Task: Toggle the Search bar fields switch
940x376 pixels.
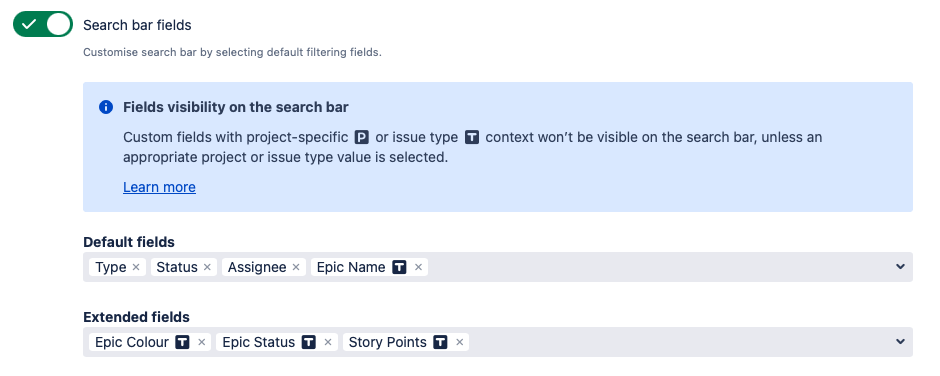Action: pyautogui.click(x=43, y=25)
